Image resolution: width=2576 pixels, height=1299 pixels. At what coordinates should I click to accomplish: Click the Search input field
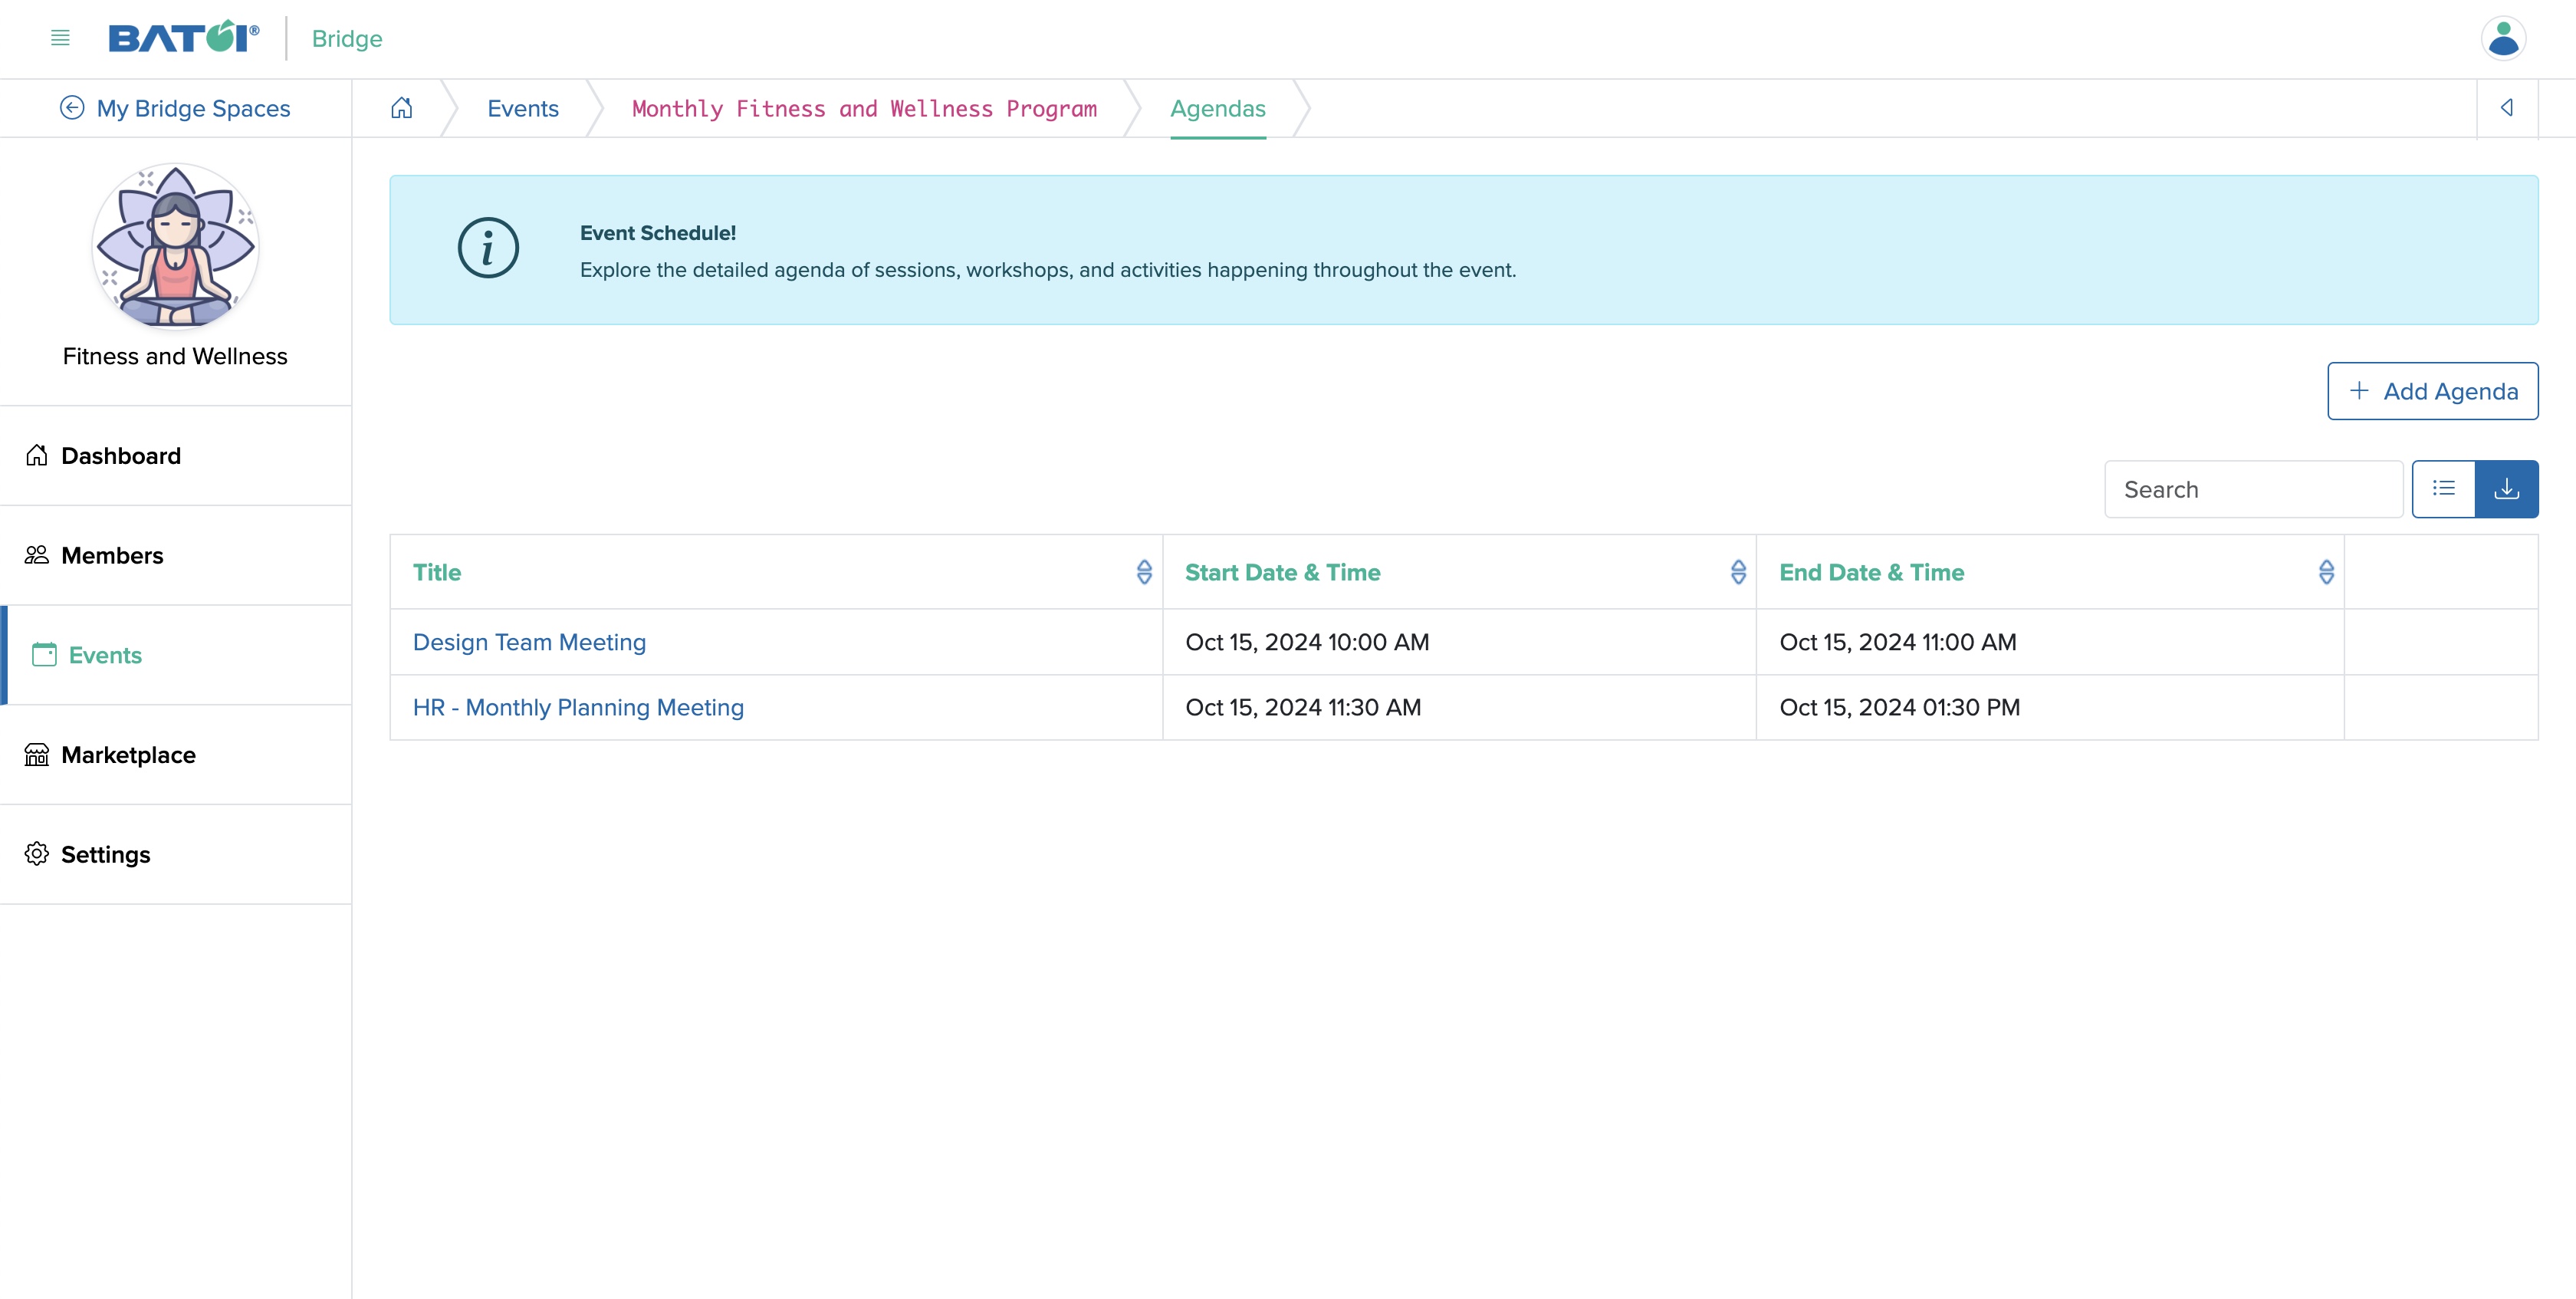point(2253,488)
